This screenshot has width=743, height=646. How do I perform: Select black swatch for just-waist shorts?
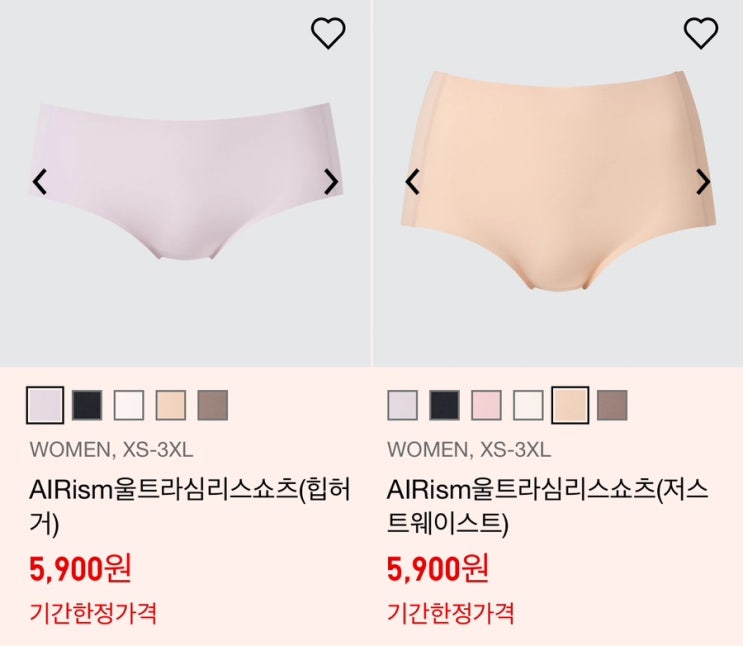pyautogui.click(x=444, y=405)
